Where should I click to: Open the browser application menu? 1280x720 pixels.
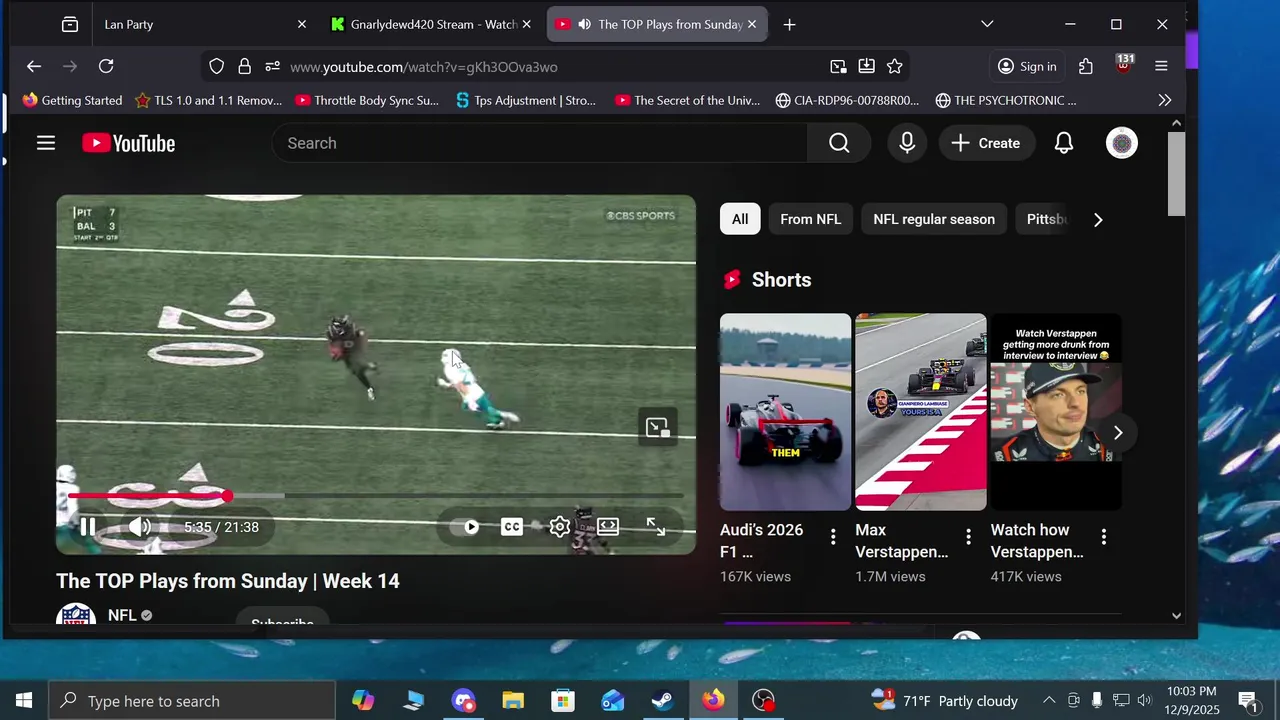1161,66
